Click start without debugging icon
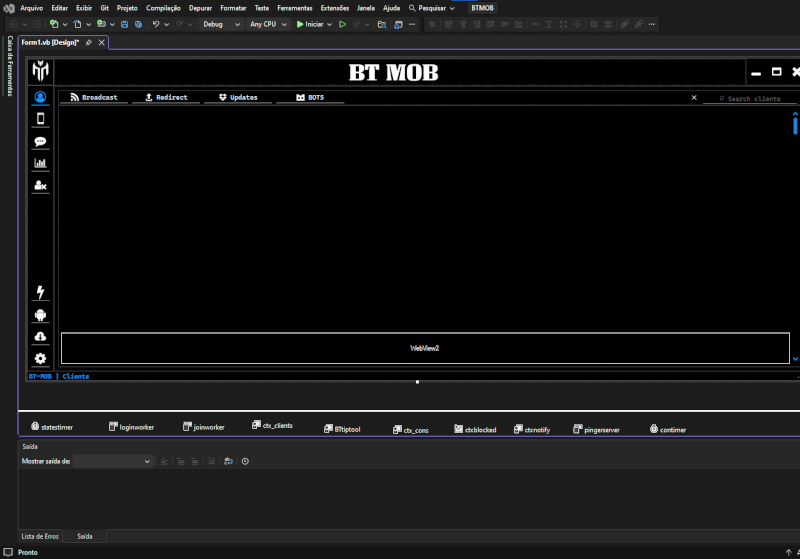 click(343, 24)
